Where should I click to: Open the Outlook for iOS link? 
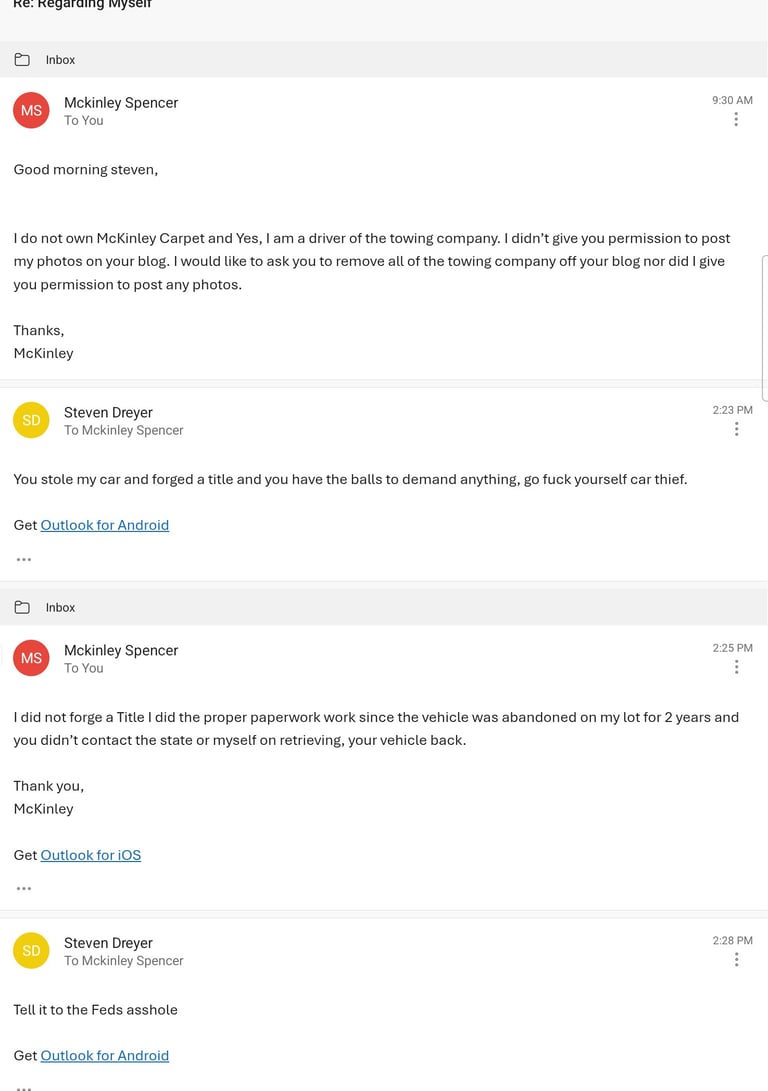(90, 855)
